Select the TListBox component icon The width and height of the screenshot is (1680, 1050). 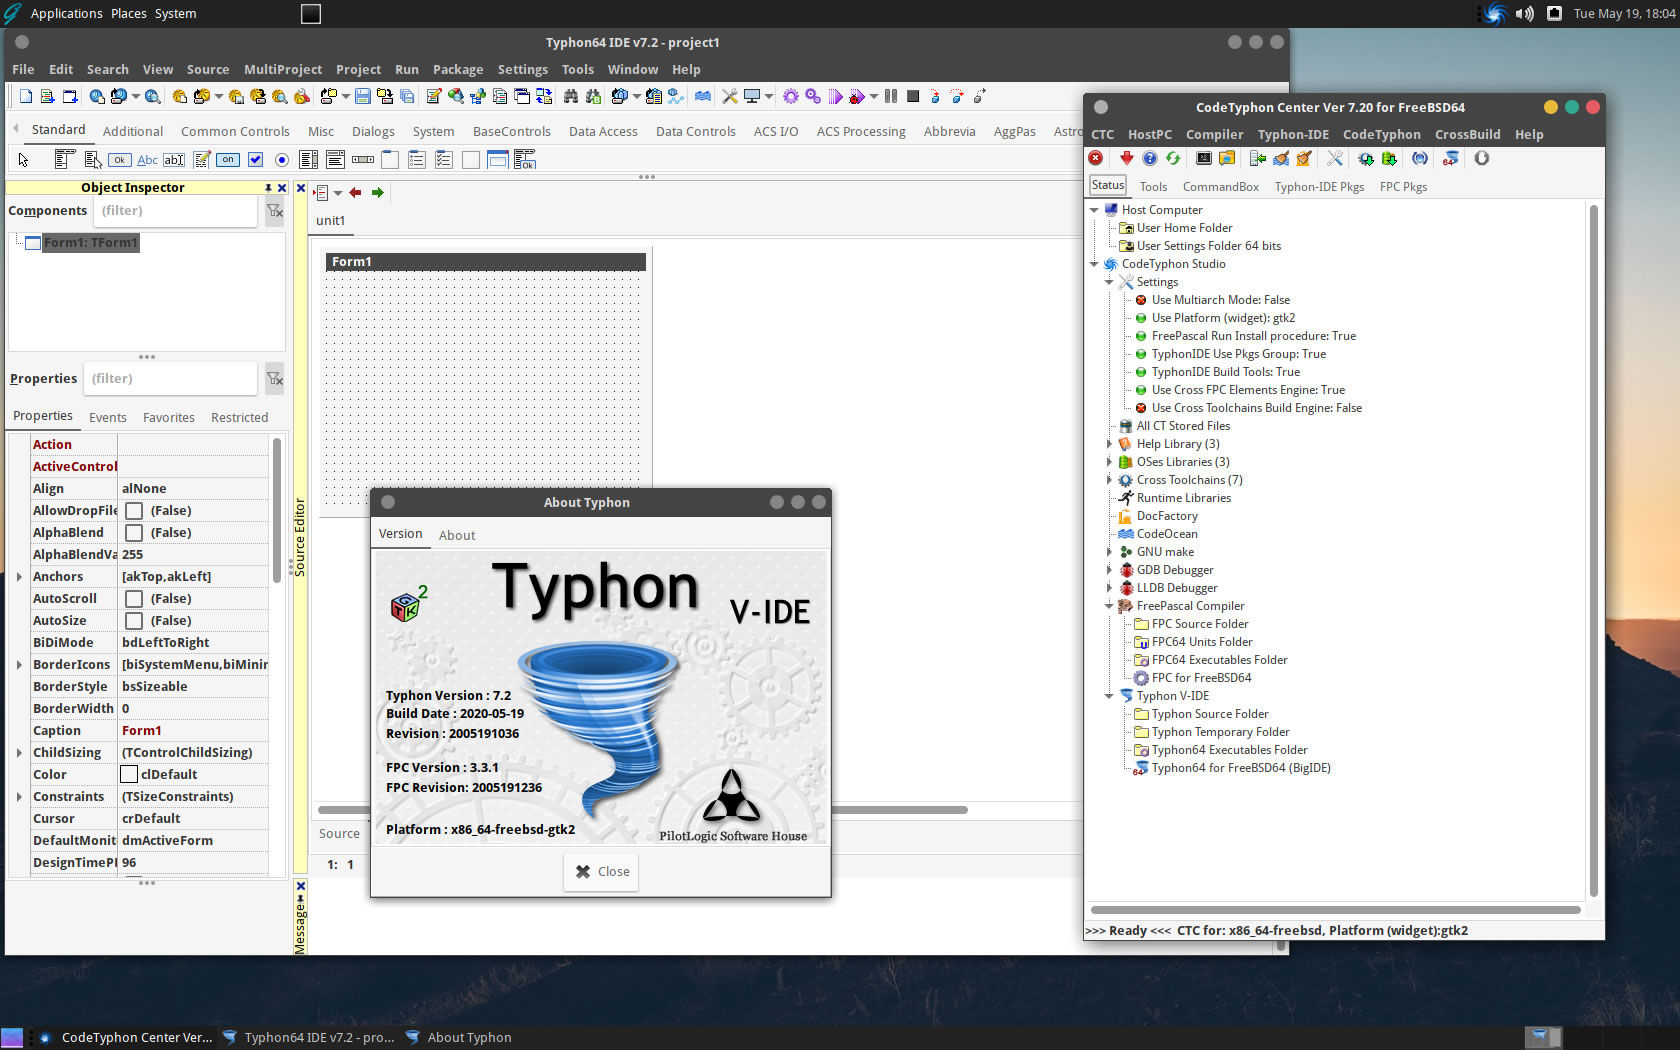[x=309, y=159]
